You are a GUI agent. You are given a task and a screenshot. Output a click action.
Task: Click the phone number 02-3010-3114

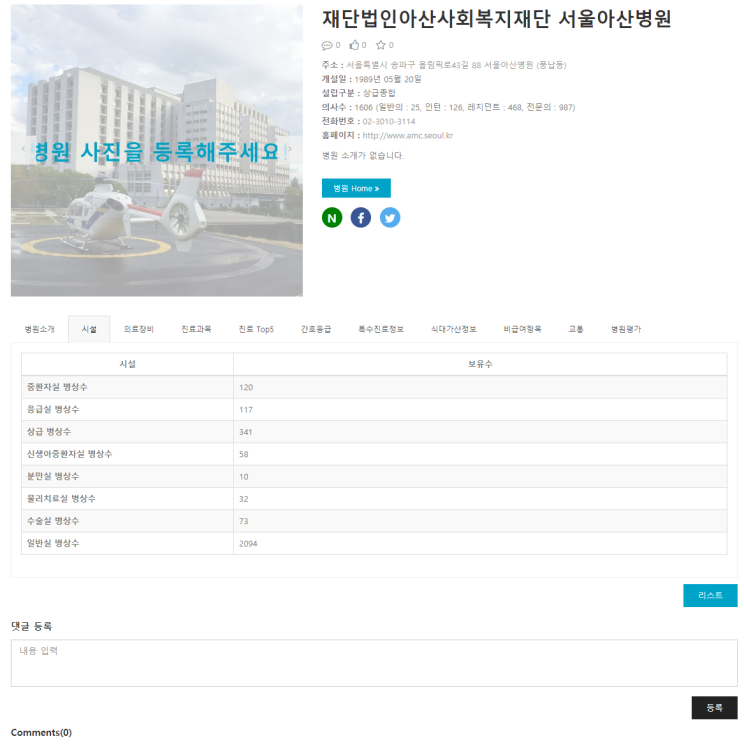(x=389, y=121)
